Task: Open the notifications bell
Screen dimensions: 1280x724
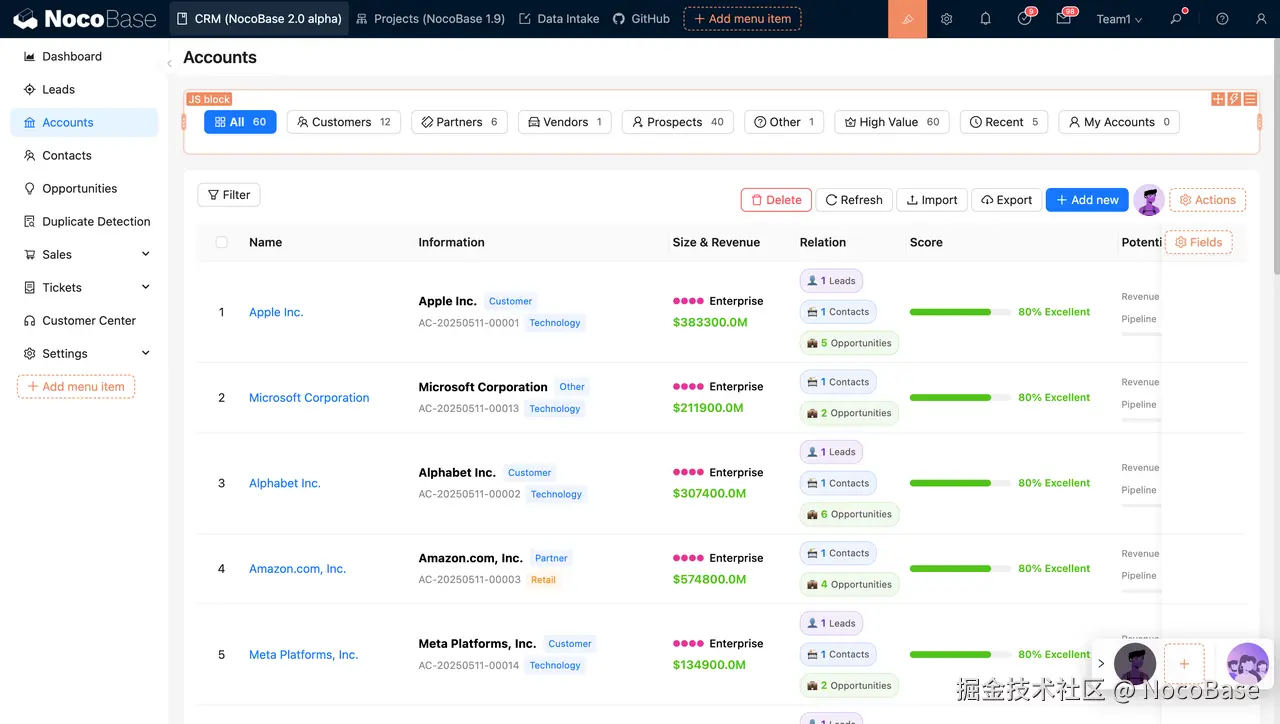Action: pyautogui.click(x=985, y=19)
